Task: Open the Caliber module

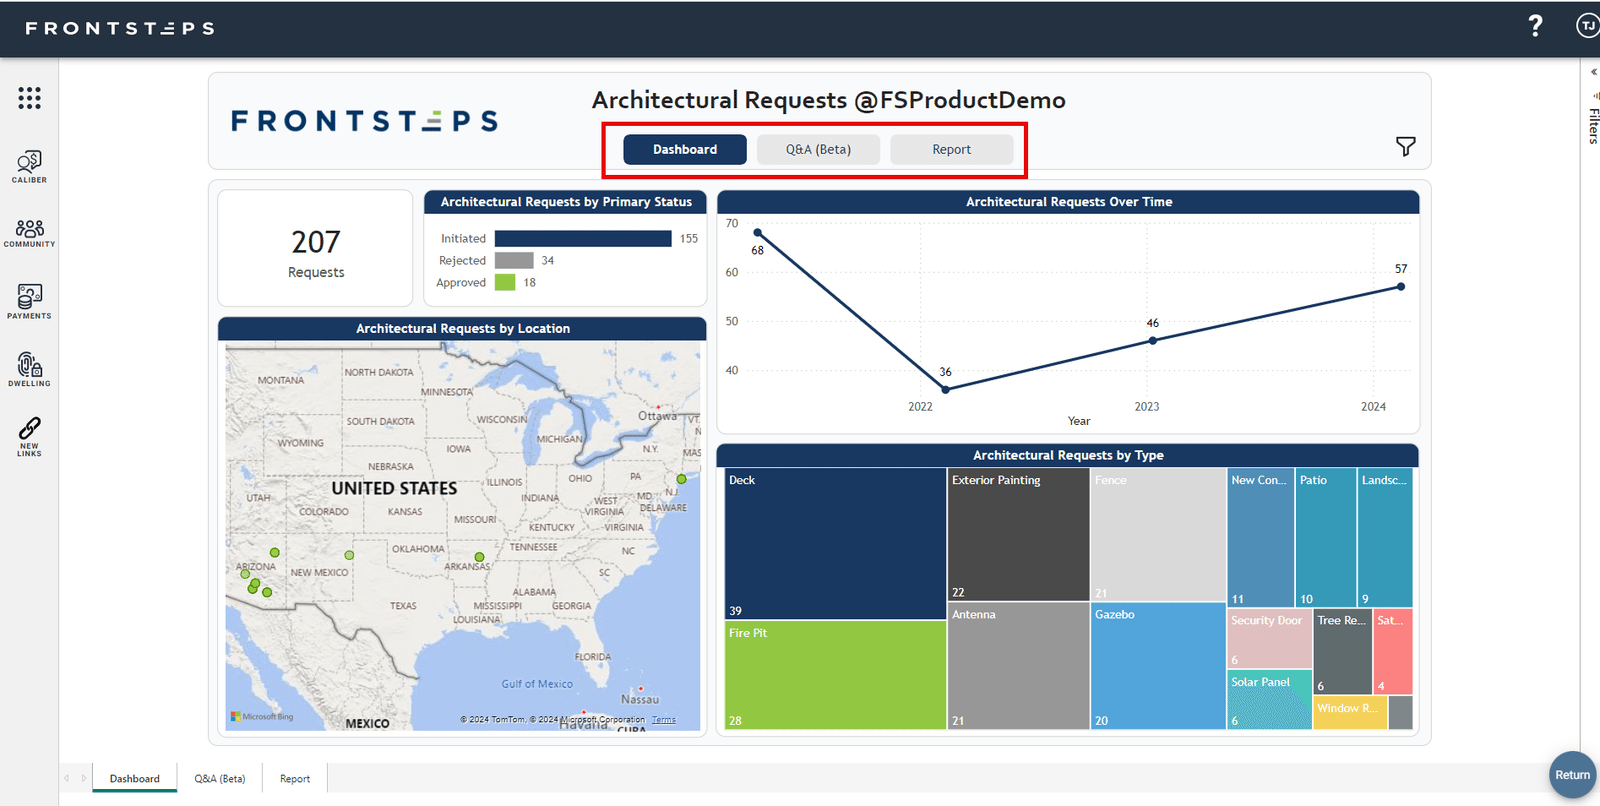Action: coord(29,166)
